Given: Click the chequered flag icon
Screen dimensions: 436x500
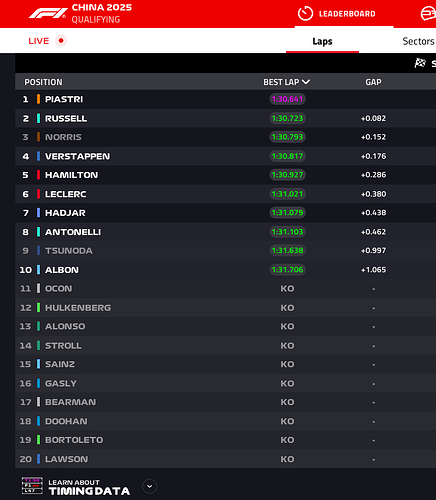Looking at the screenshot, I should 420,63.
